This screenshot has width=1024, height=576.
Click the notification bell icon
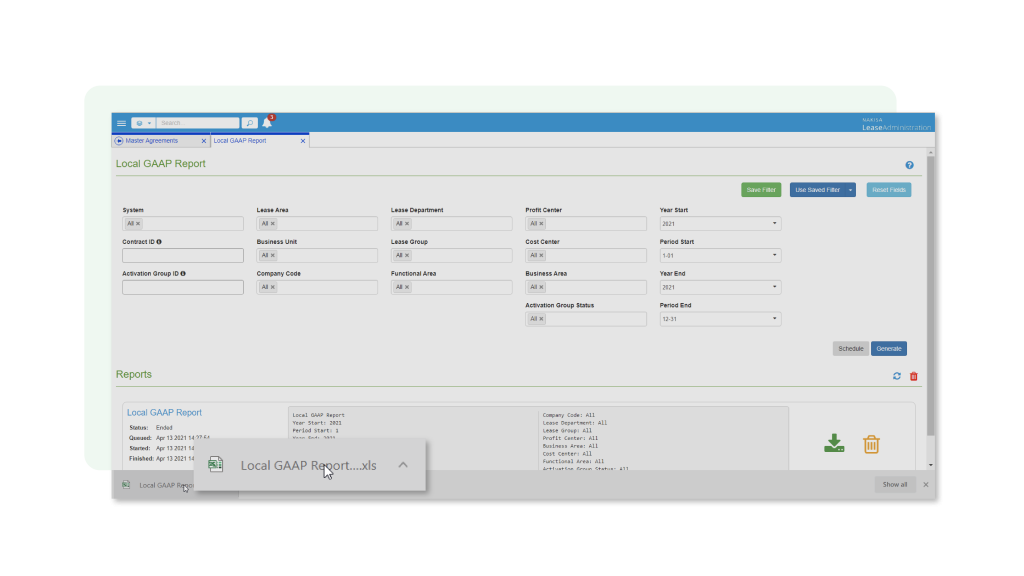(267, 123)
